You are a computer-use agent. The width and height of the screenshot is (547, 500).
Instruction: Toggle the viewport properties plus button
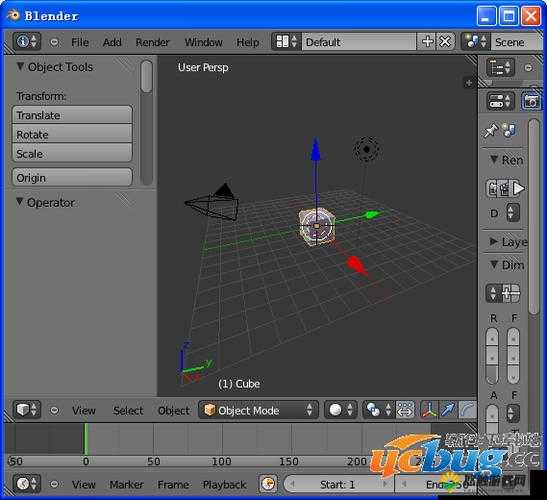[469, 83]
